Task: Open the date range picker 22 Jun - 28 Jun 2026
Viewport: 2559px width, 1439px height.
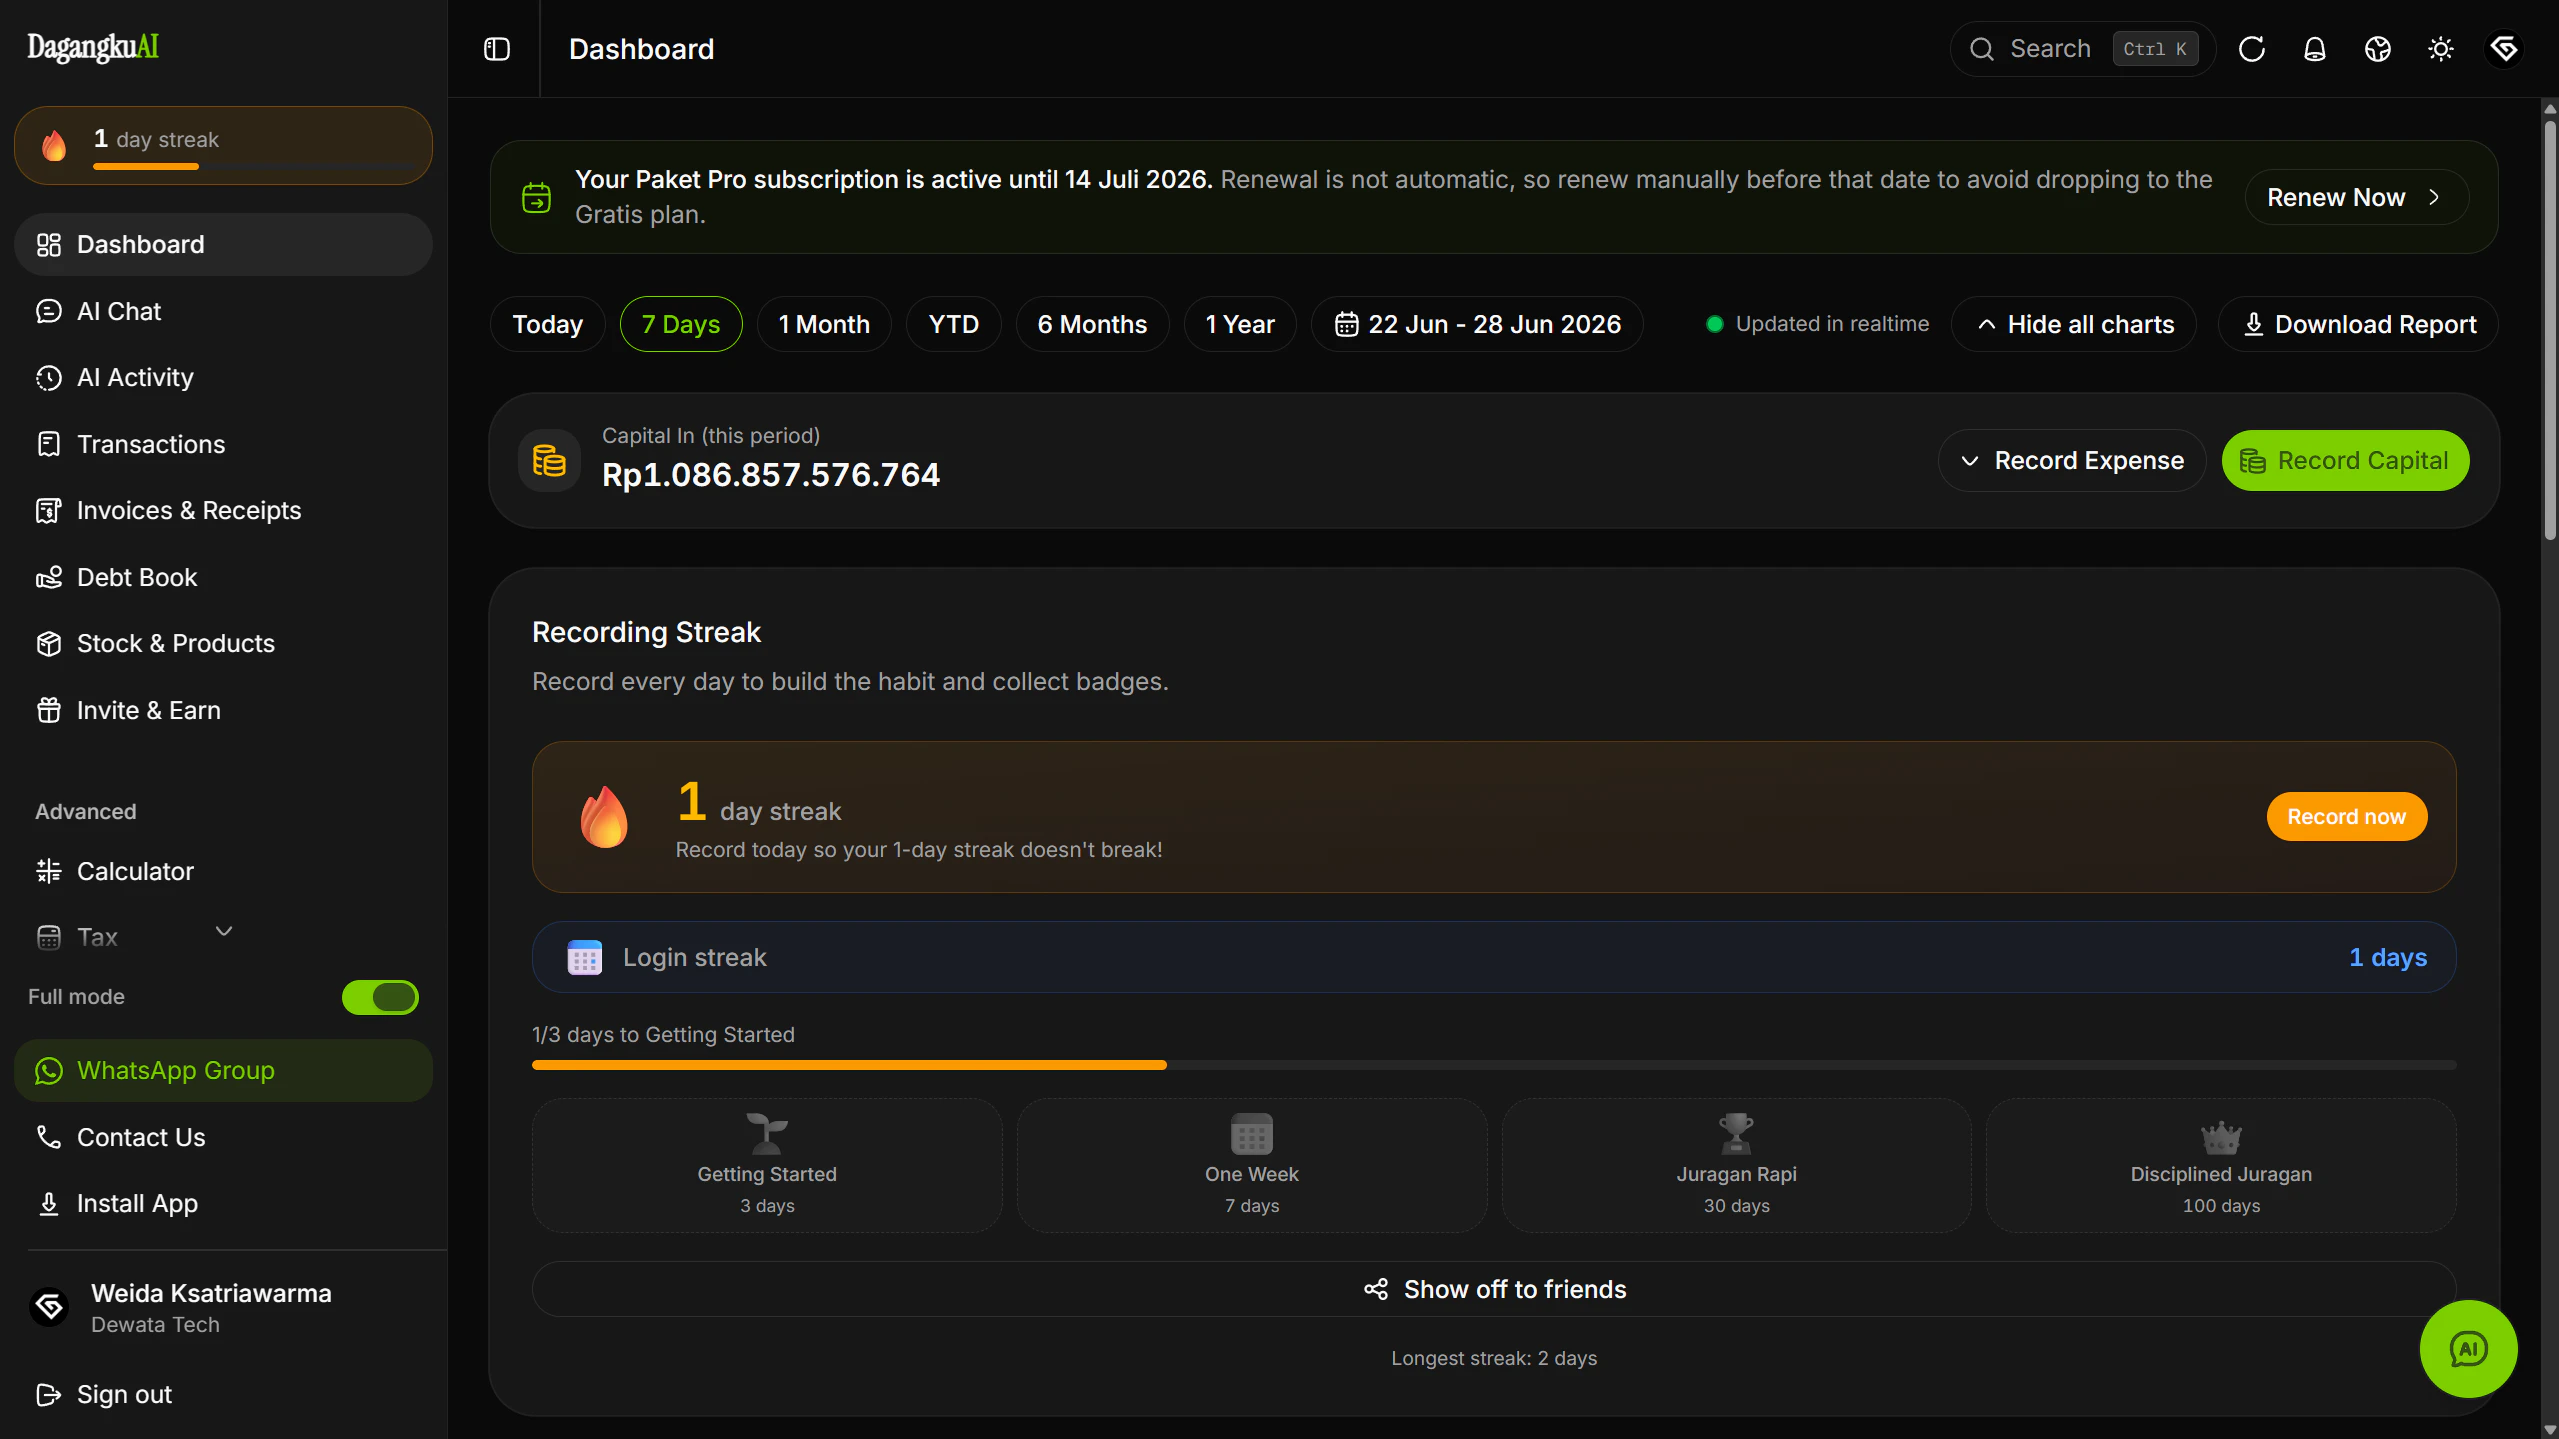Action: 1478,324
